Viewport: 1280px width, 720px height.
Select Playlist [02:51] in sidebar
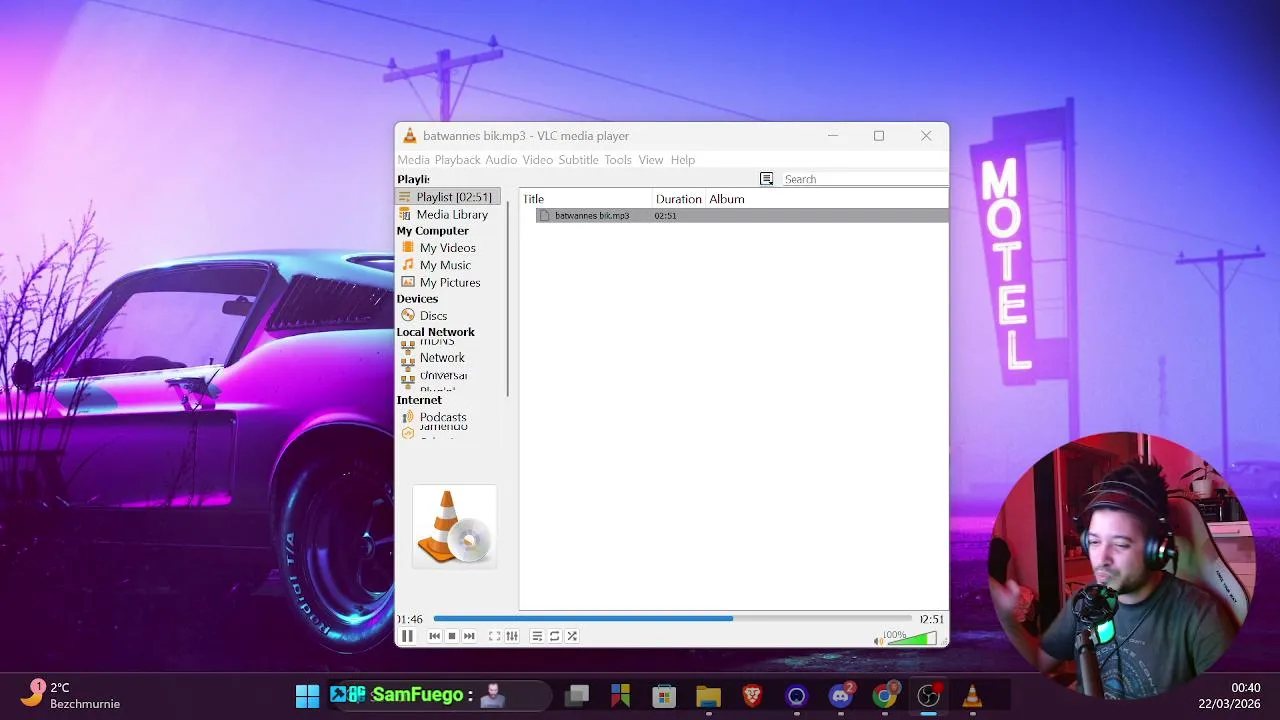click(x=448, y=197)
